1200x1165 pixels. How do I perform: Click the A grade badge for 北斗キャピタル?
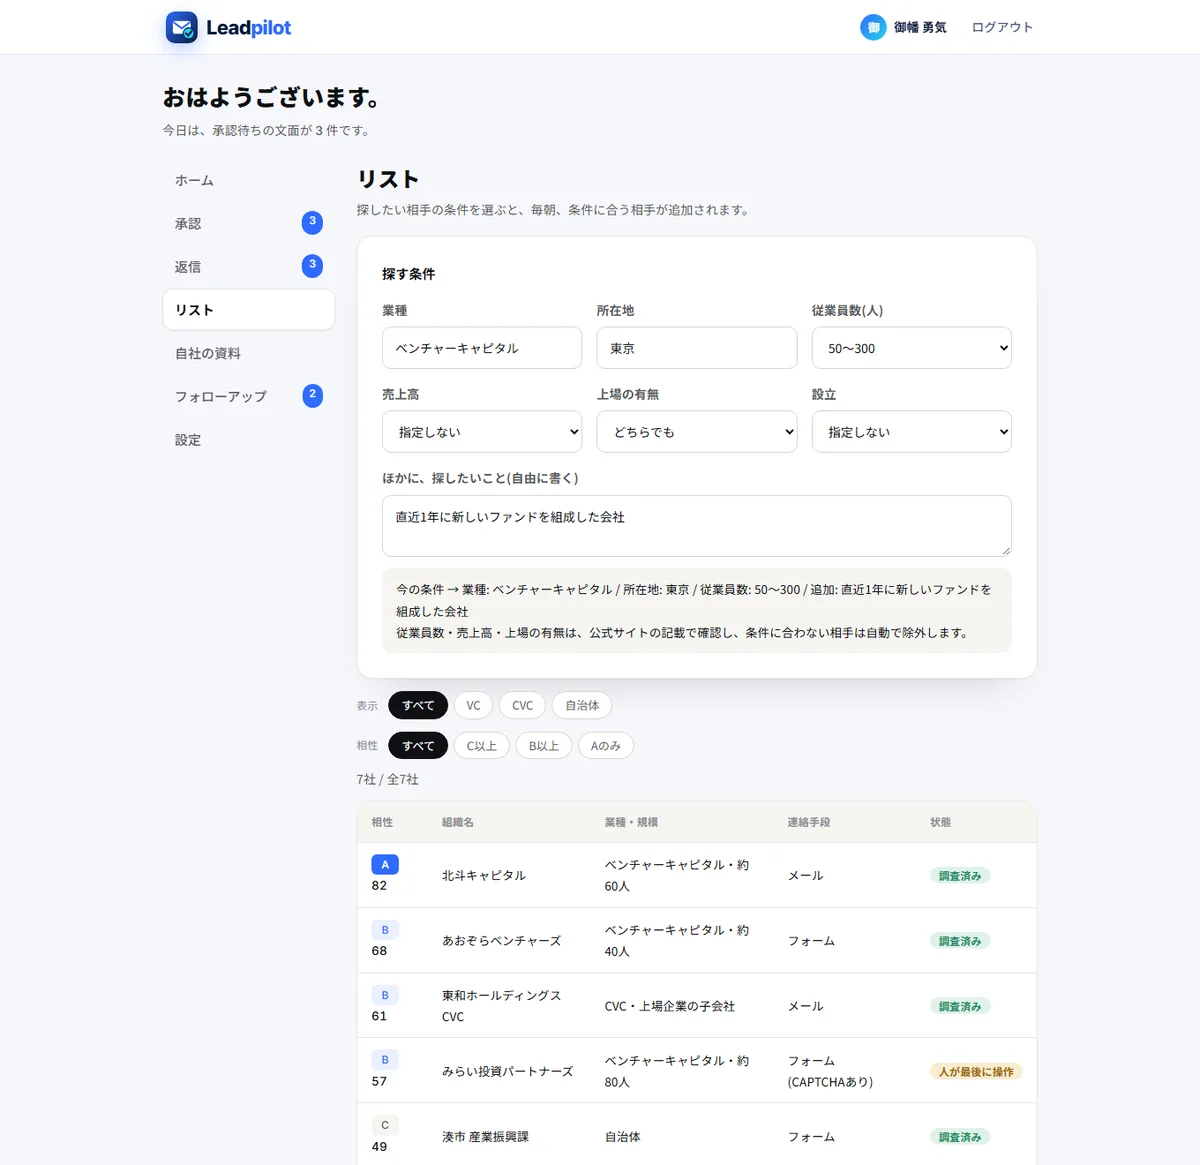385,864
